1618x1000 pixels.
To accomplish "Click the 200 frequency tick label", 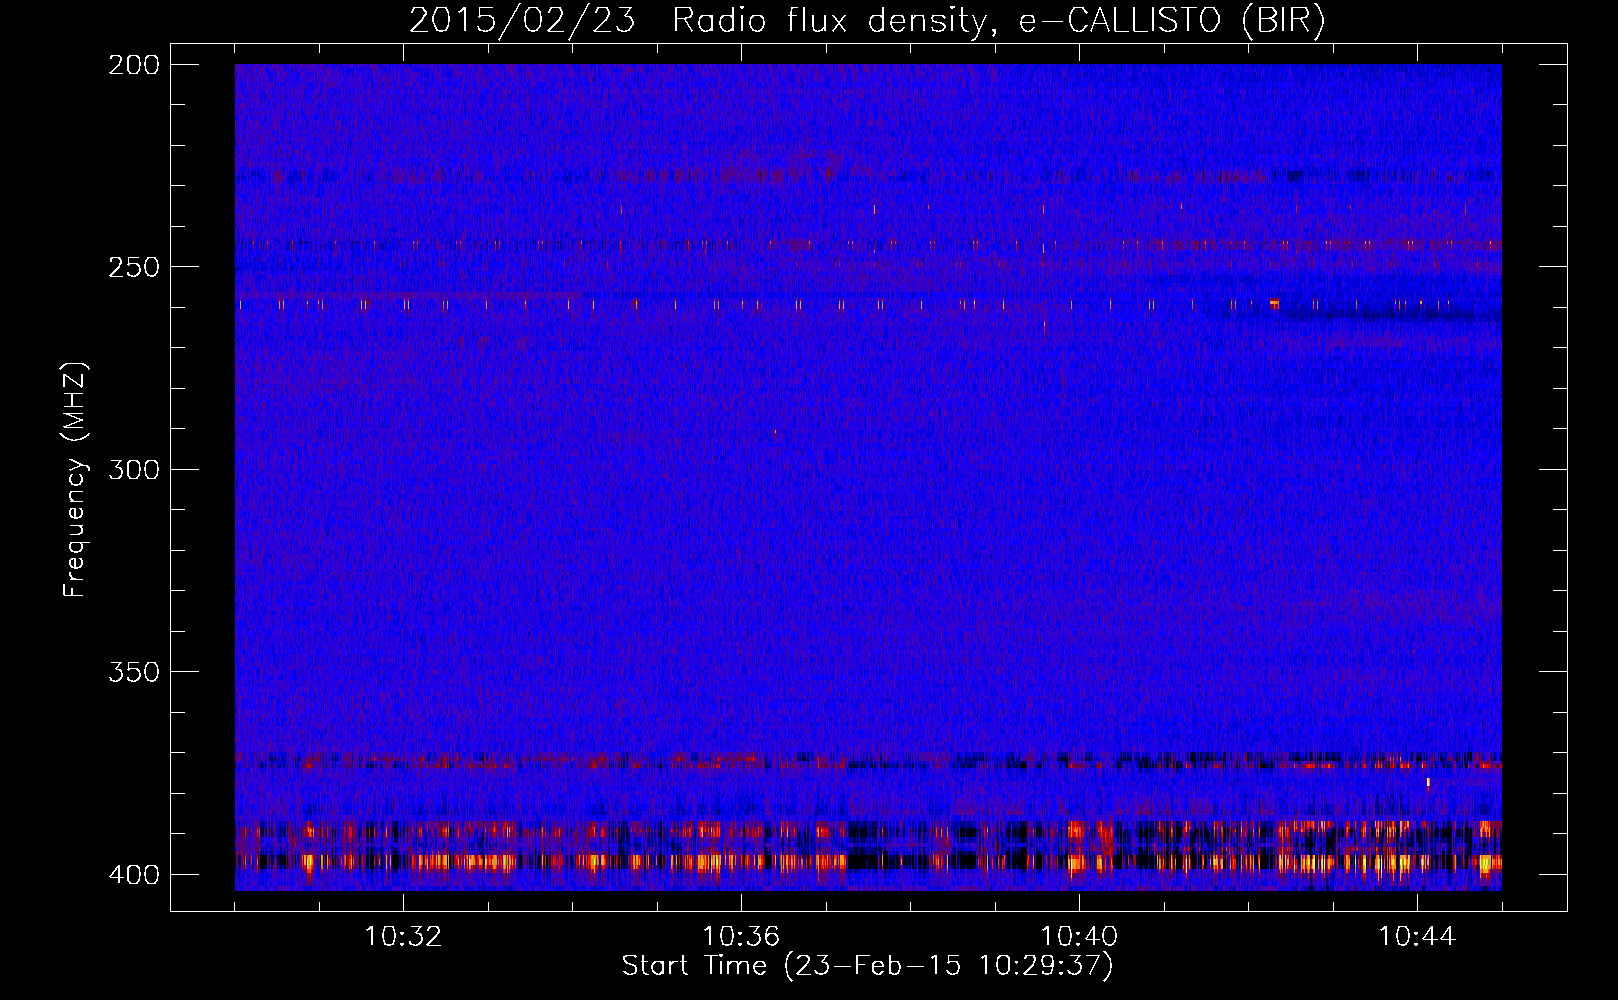I will pyautogui.click(x=134, y=65).
